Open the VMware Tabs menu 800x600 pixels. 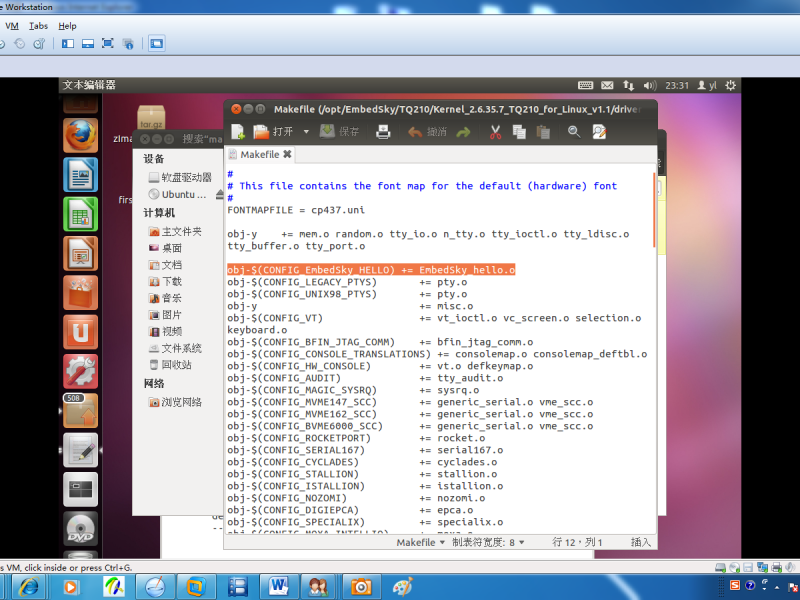pyautogui.click(x=38, y=25)
